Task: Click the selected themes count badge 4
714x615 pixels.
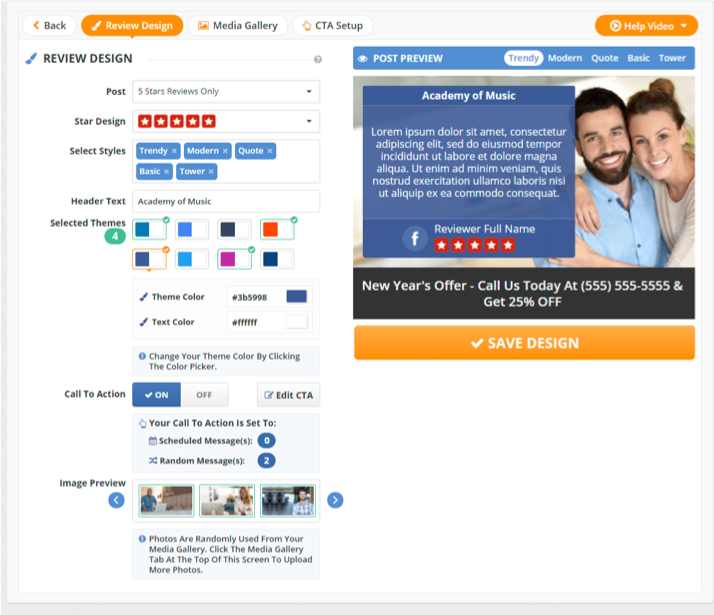Action: tap(115, 236)
